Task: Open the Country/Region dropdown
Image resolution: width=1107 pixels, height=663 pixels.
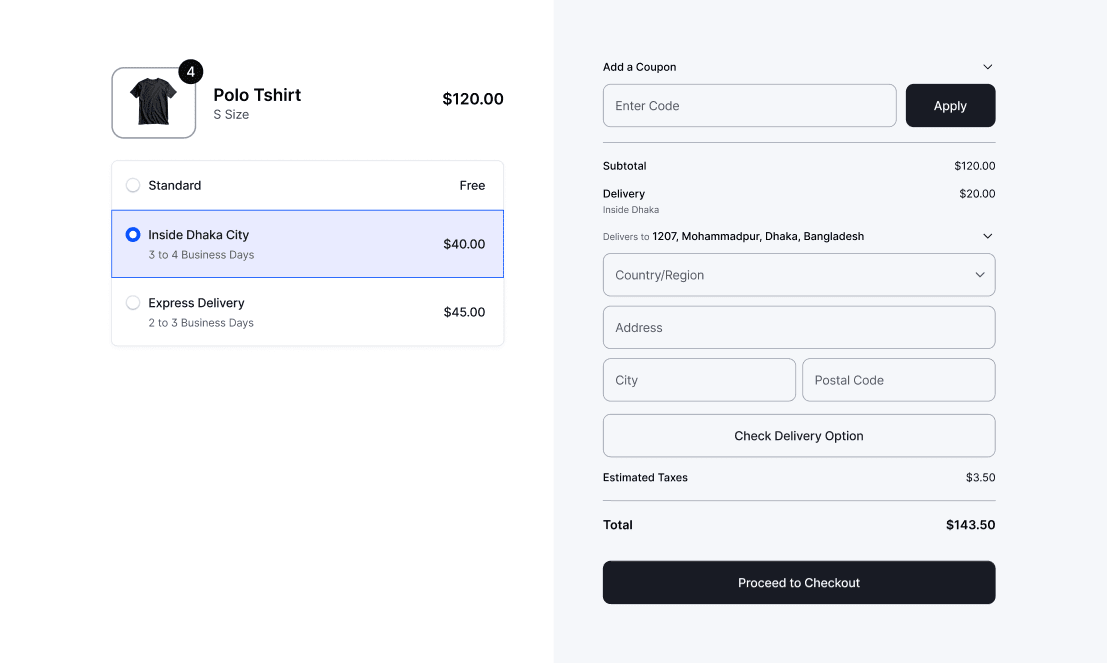Action: 799,275
